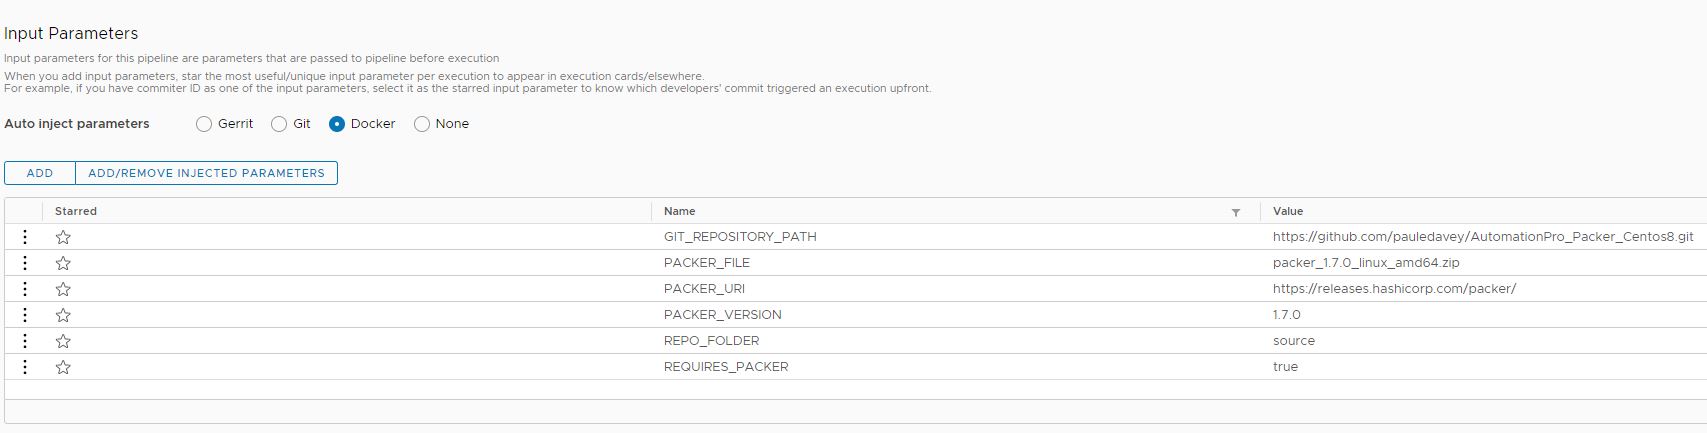1707x433 pixels.
Task: Star the REPO_FOLDER parameter
Action: point(63,341)
